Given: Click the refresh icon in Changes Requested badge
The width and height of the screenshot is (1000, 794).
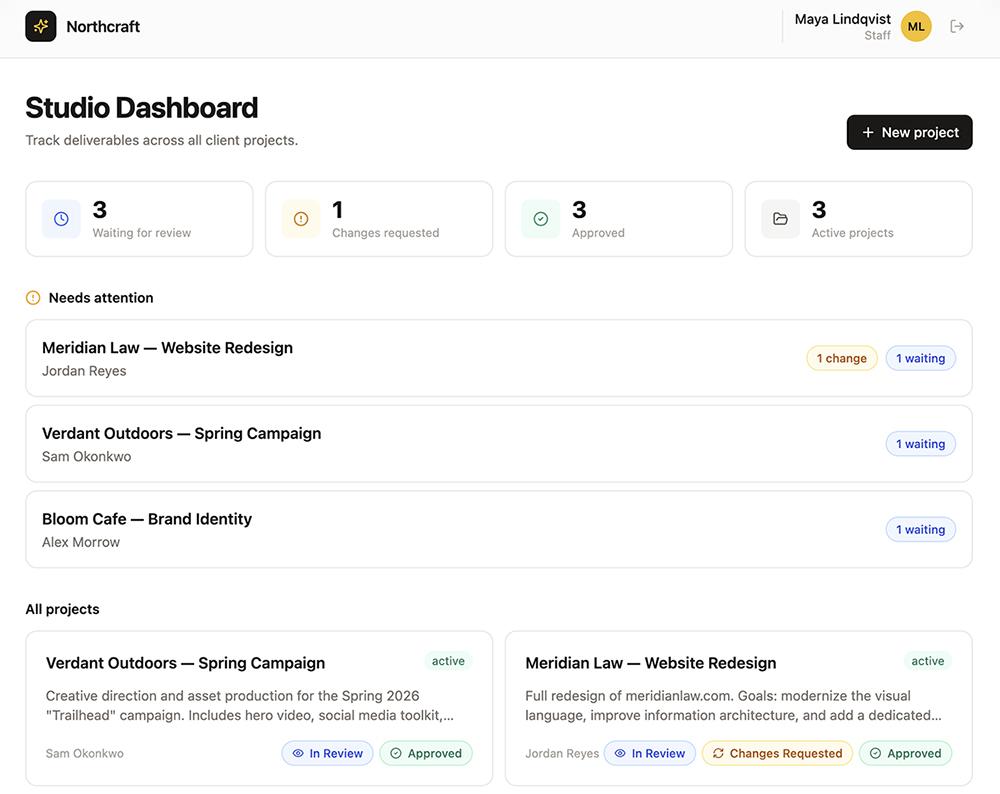Looking at the screenshot, I should [718, 753].
